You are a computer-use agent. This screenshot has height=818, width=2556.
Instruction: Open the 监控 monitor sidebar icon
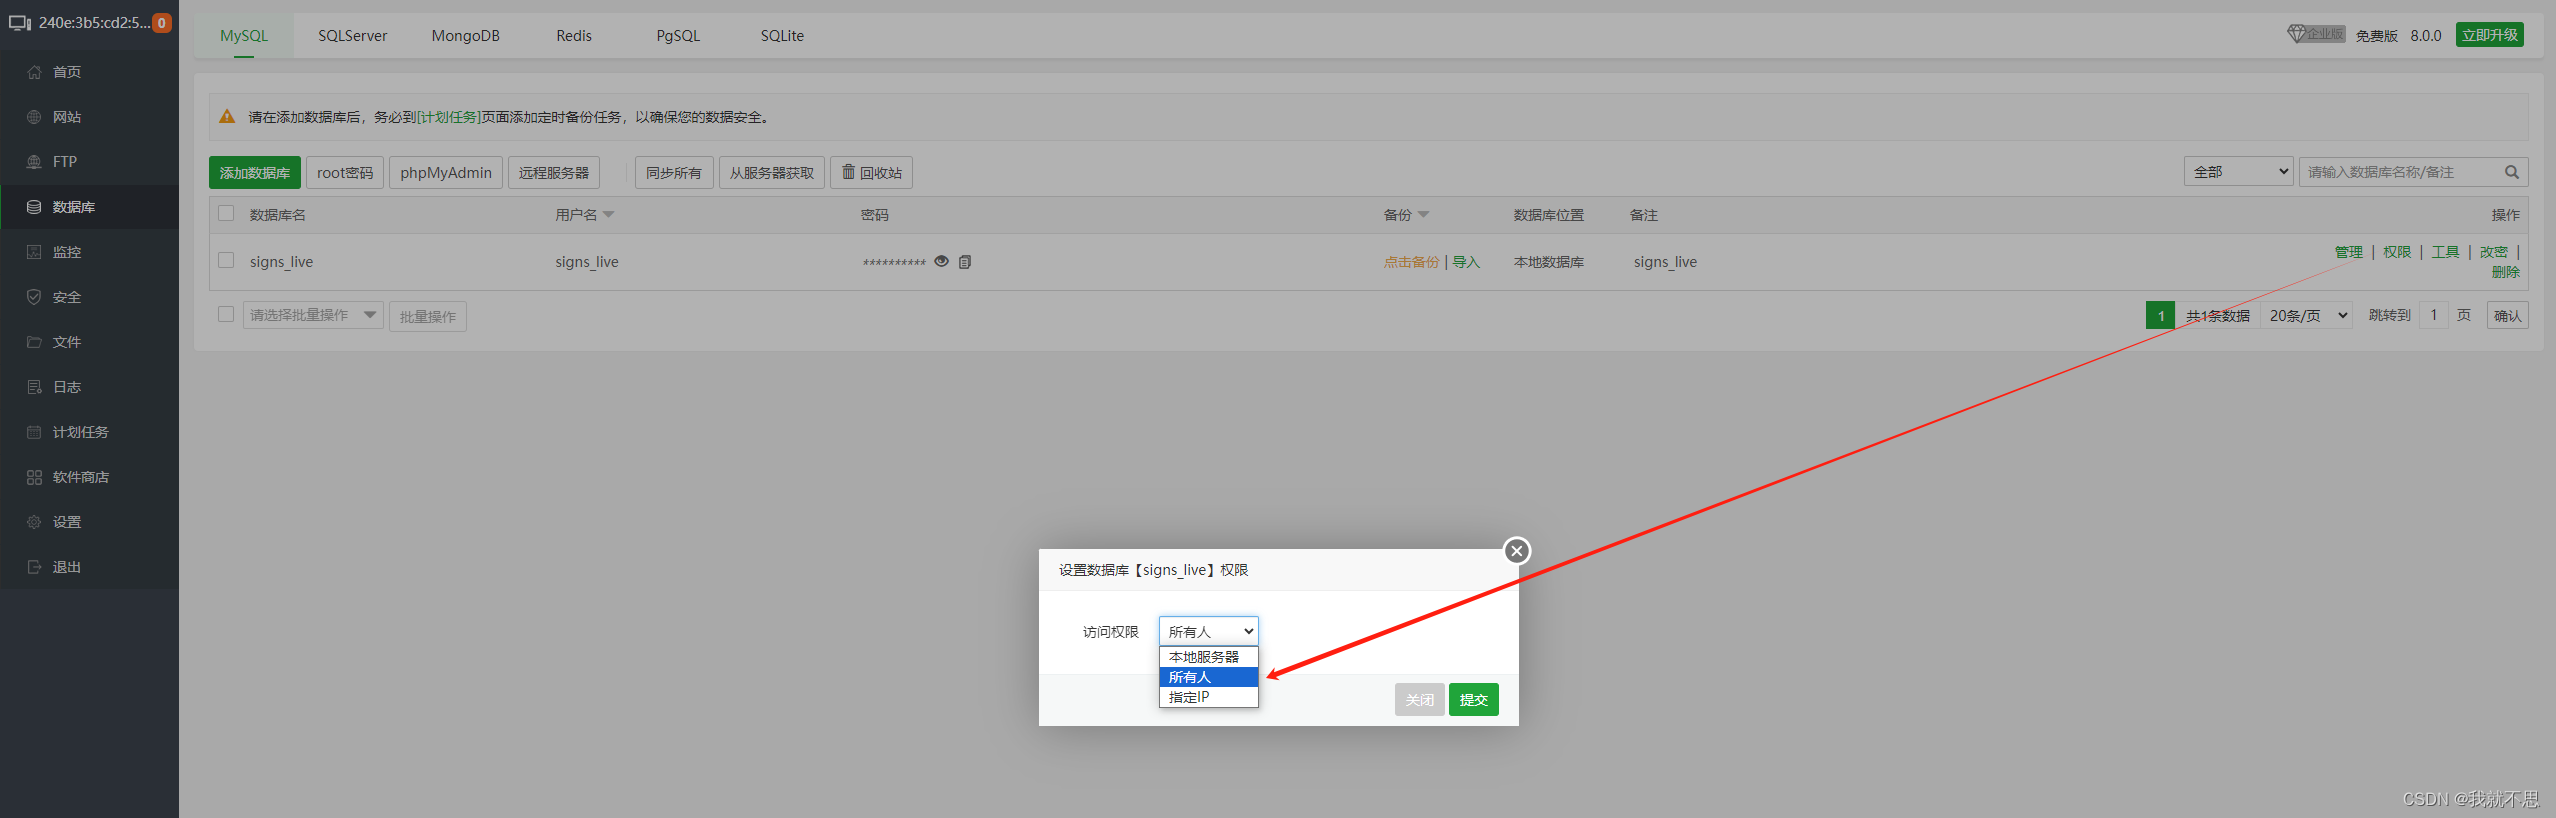coord(34,252)
